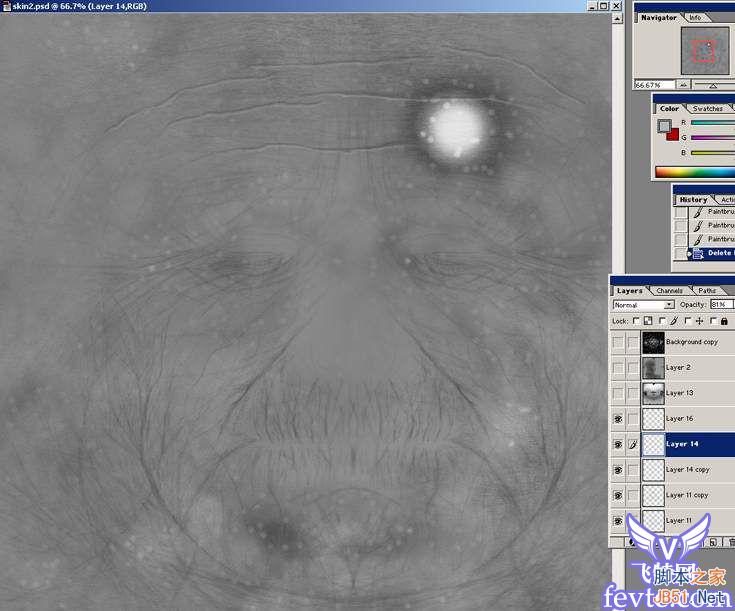
Task: Set history brush source beside Delete state
Action: pos(680,253)
